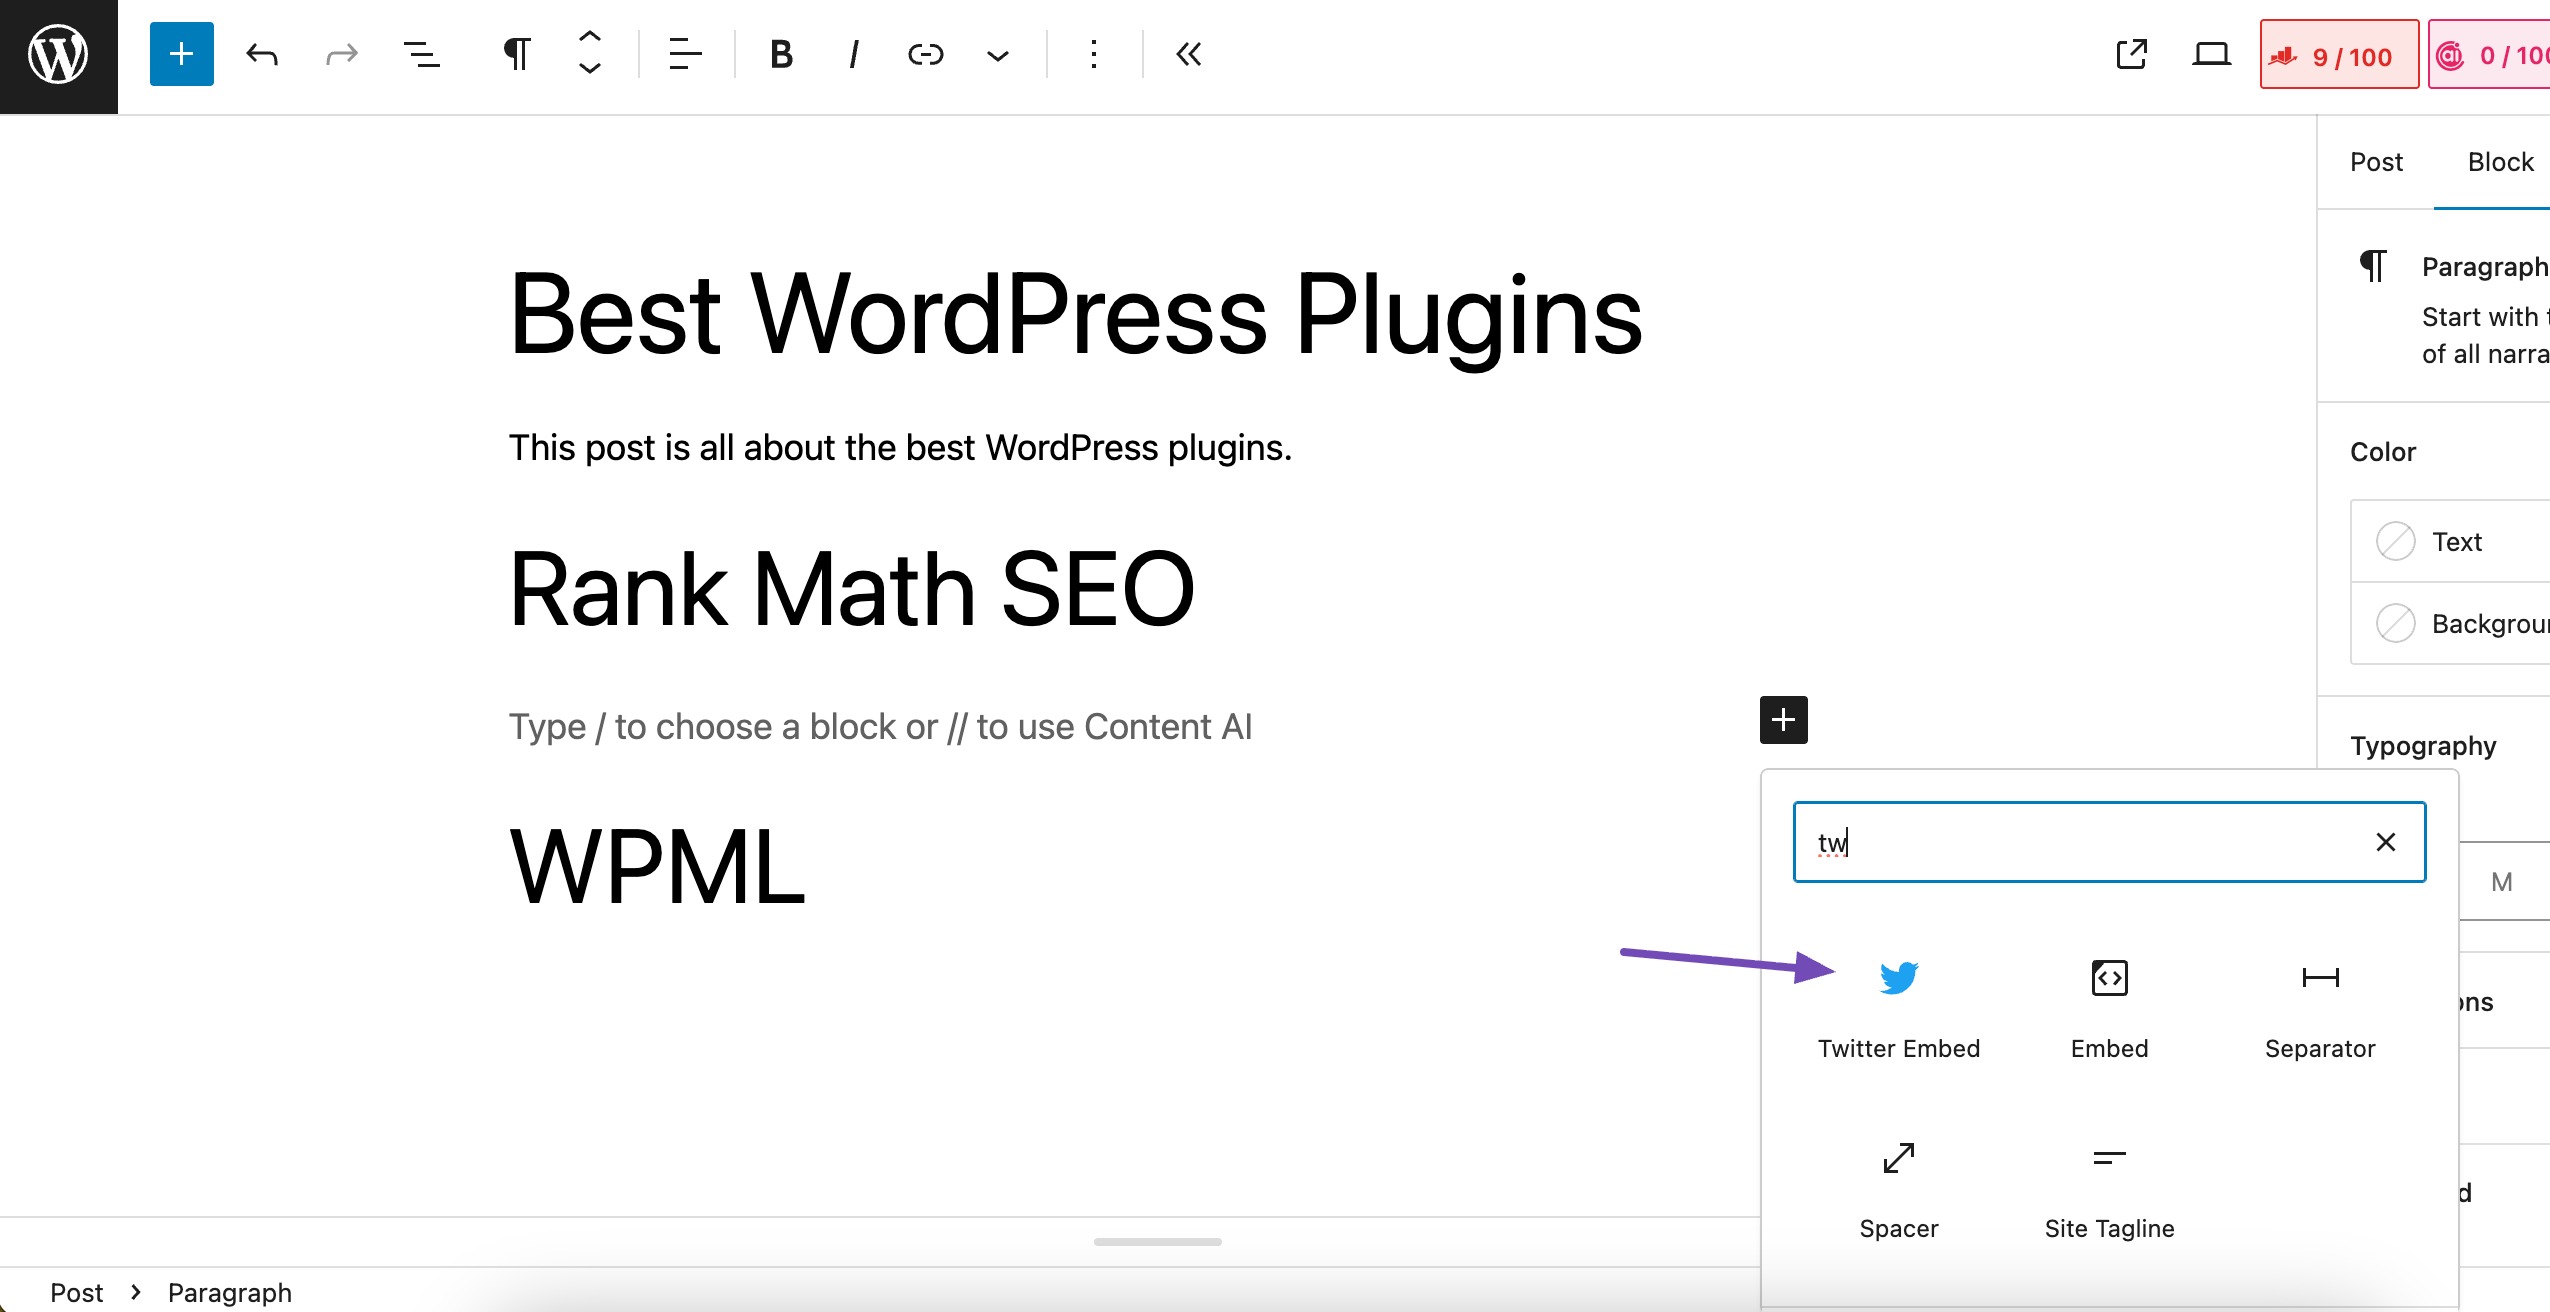Click the Typography panel heading
This screenshot has width=2550, height=1312.
(2423, 746)
